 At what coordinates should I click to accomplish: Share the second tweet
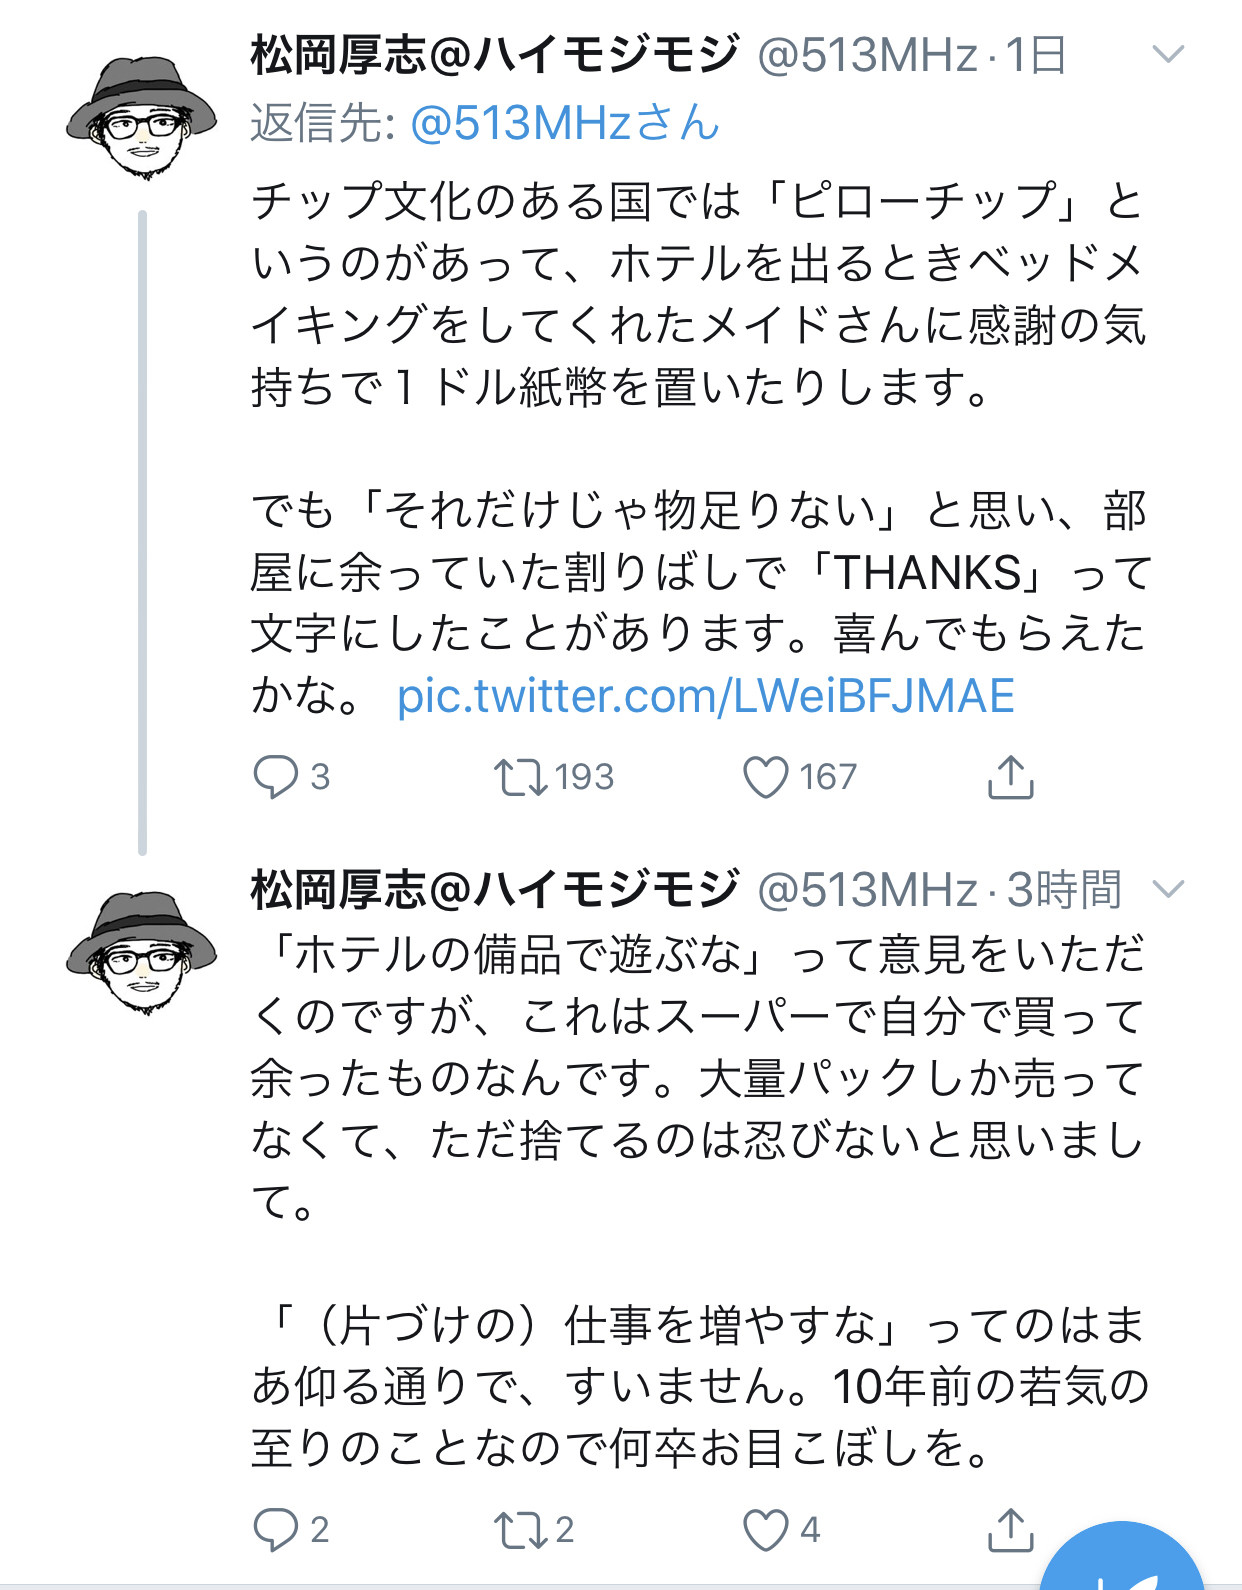pyautogui.click(x=1010, y=1529)
